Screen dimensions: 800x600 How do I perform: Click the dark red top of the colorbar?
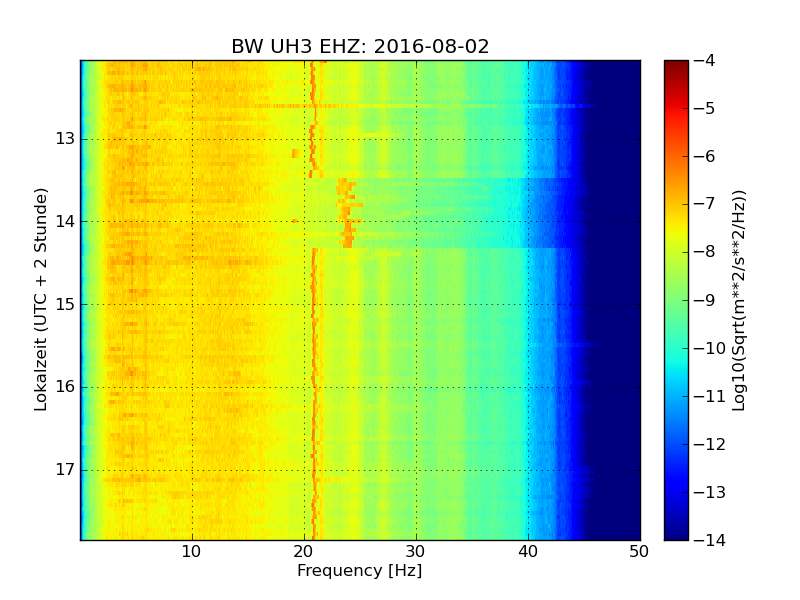coord(676,66)
